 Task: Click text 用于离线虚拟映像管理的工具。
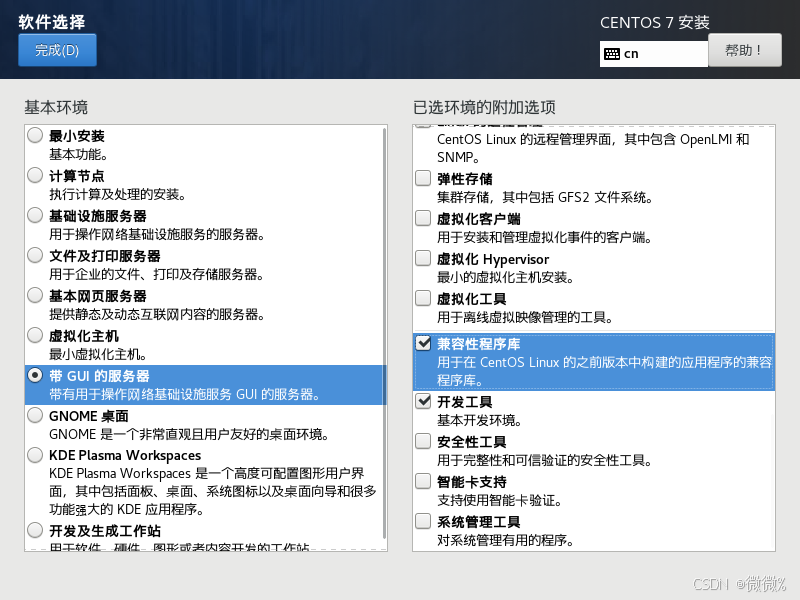(x=525, y=317)
